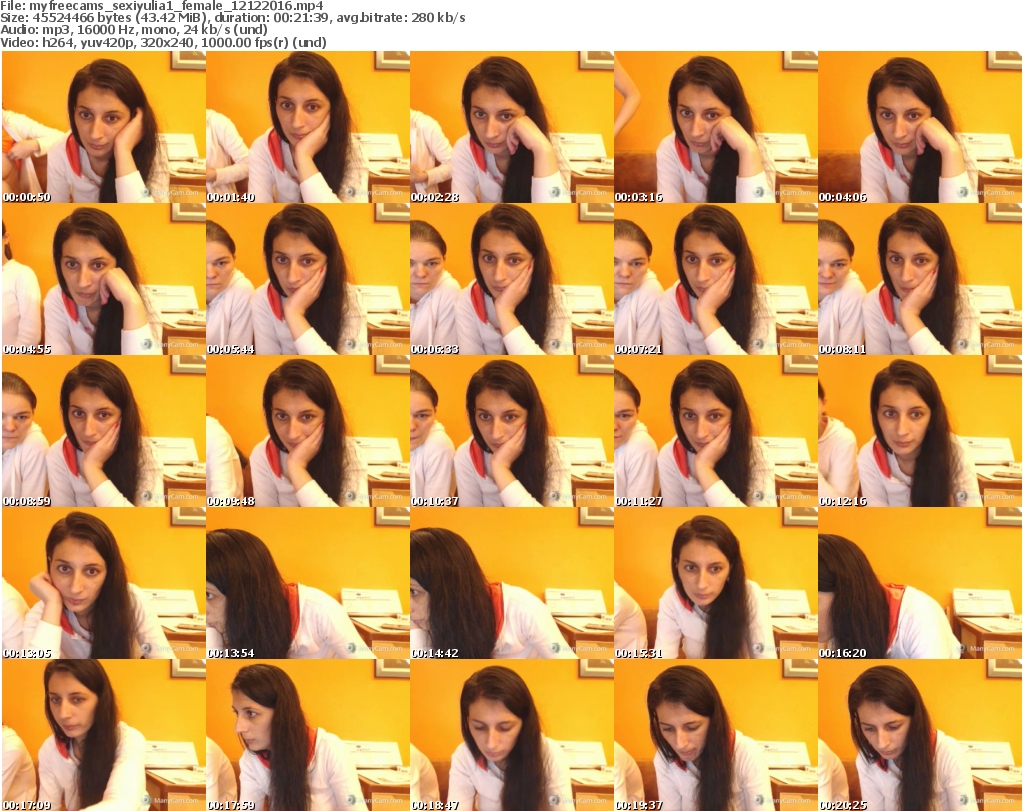
Task: Open the frame timestamped 00:13:05
Action: tap(104, 583)
